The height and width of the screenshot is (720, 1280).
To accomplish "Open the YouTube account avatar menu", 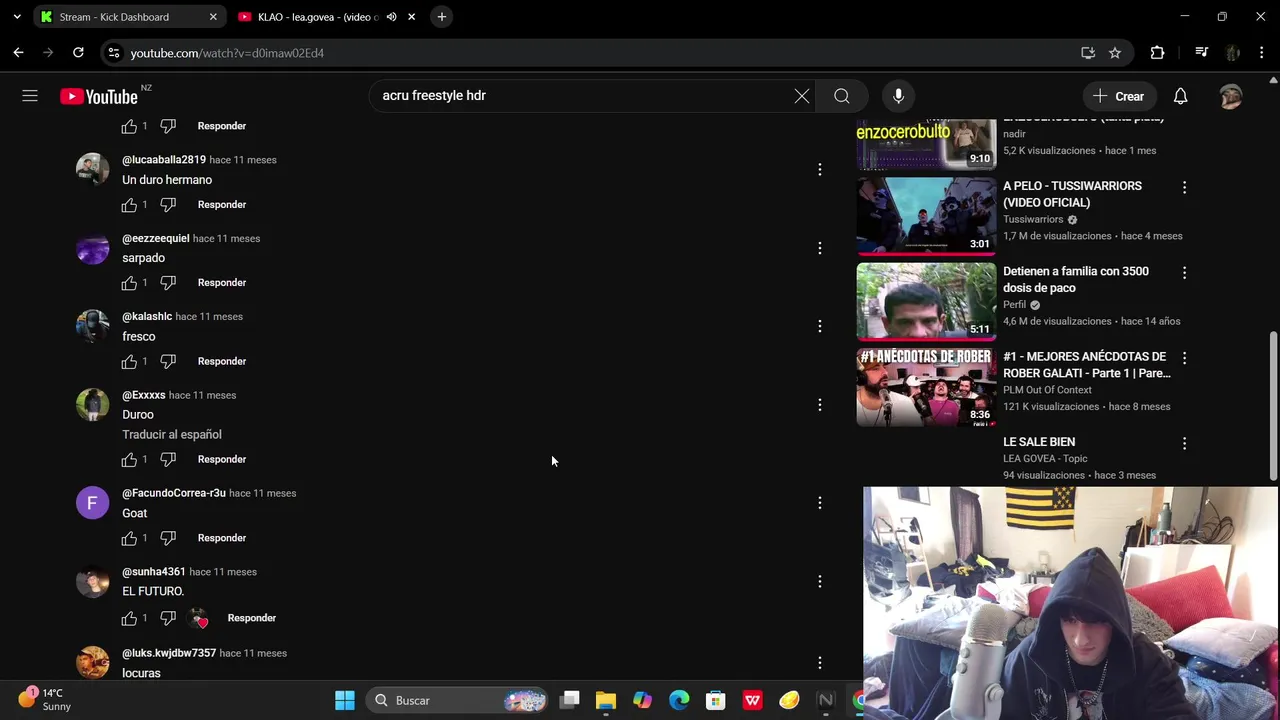I will pyautogui.click(x=1230, y=96).
